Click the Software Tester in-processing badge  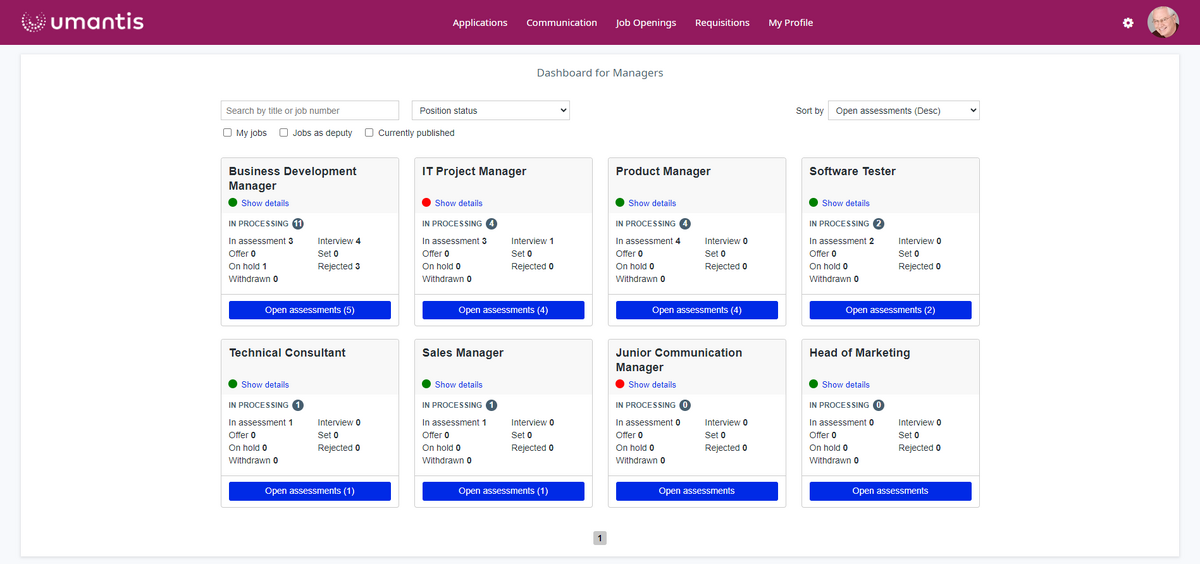tap(878, 224)
